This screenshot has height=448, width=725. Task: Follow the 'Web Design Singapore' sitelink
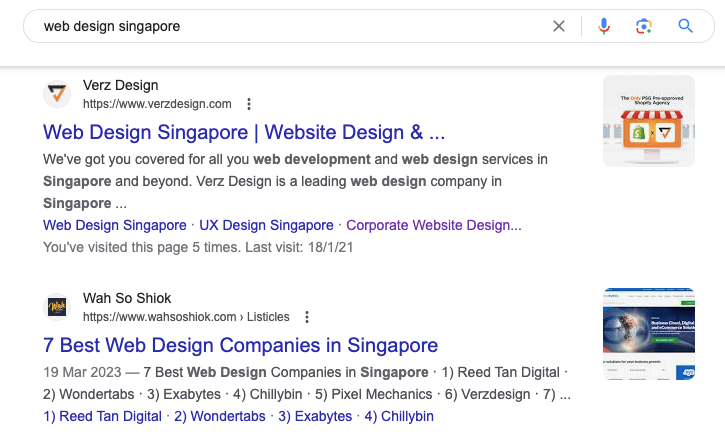115,225
